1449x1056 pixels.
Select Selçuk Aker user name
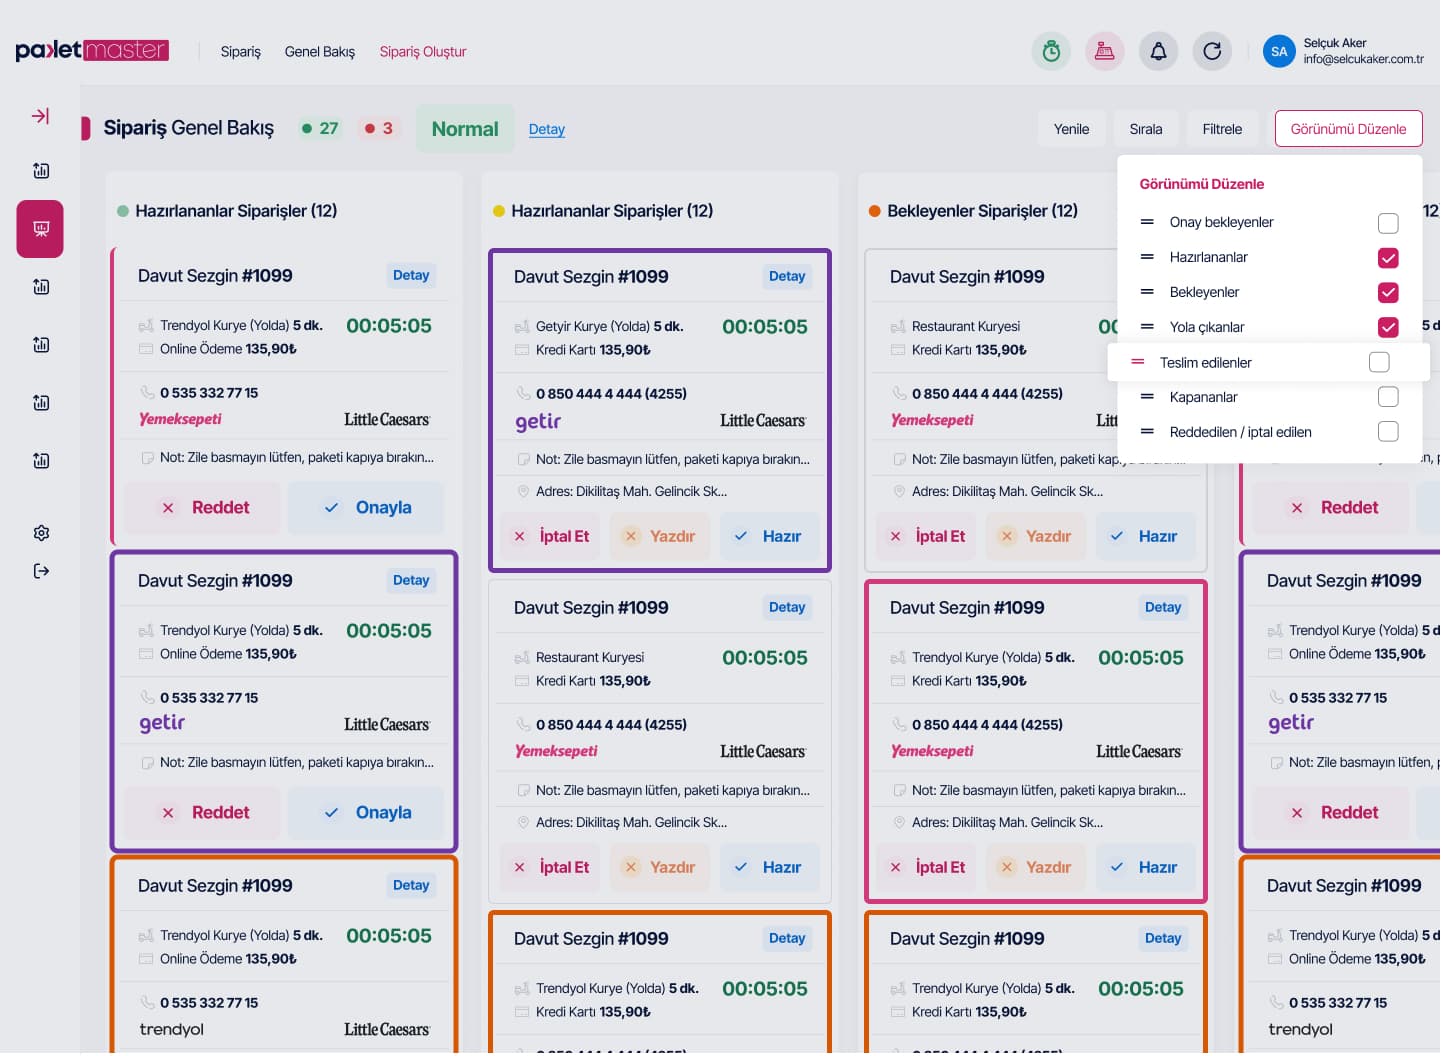(x=1335, y=43)
